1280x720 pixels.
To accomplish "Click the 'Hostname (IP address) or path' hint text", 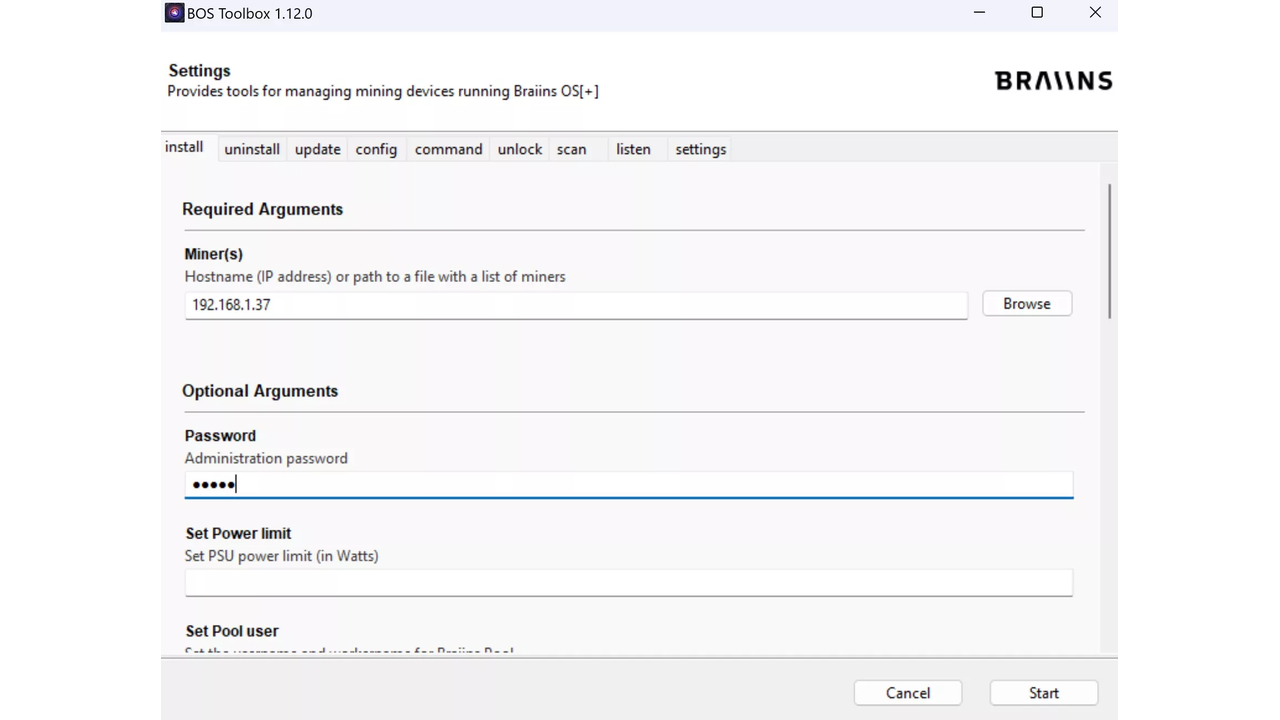I will (375, 276).
